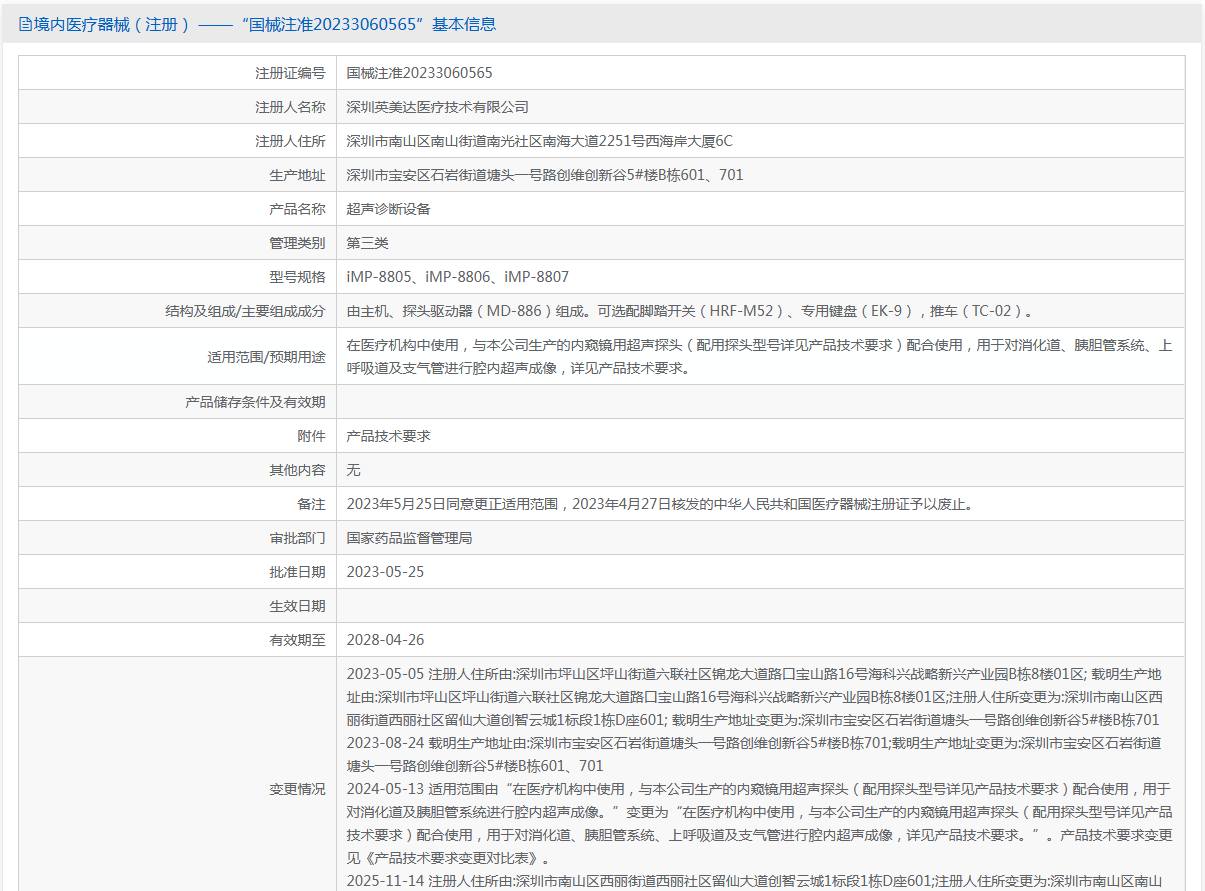This screenshot has width=1205, height=891.
Task: Select the category value 第三类
Action: click(367, 243)
